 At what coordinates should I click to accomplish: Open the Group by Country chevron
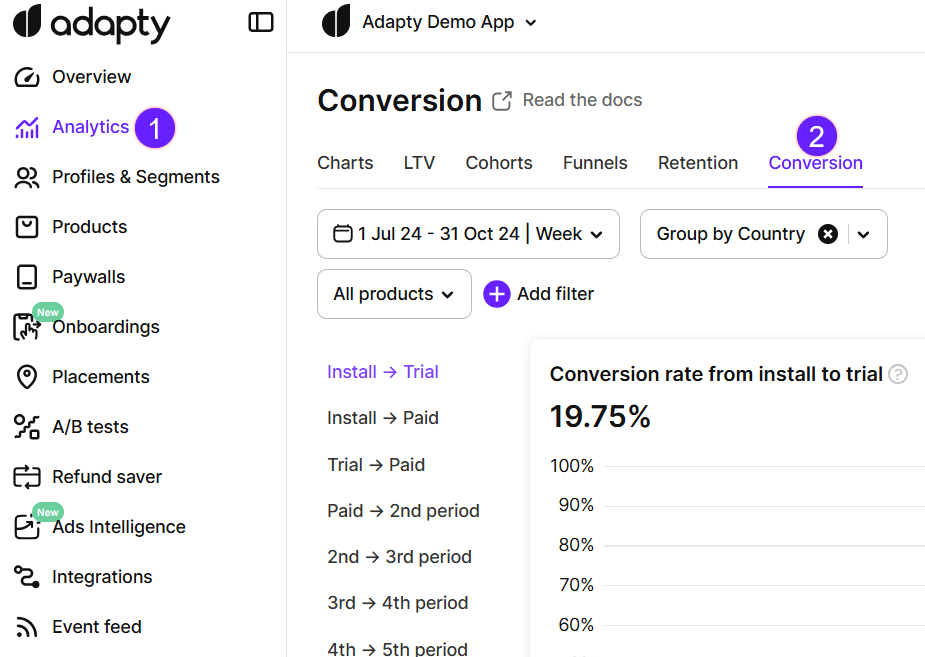tap(864, 234)
